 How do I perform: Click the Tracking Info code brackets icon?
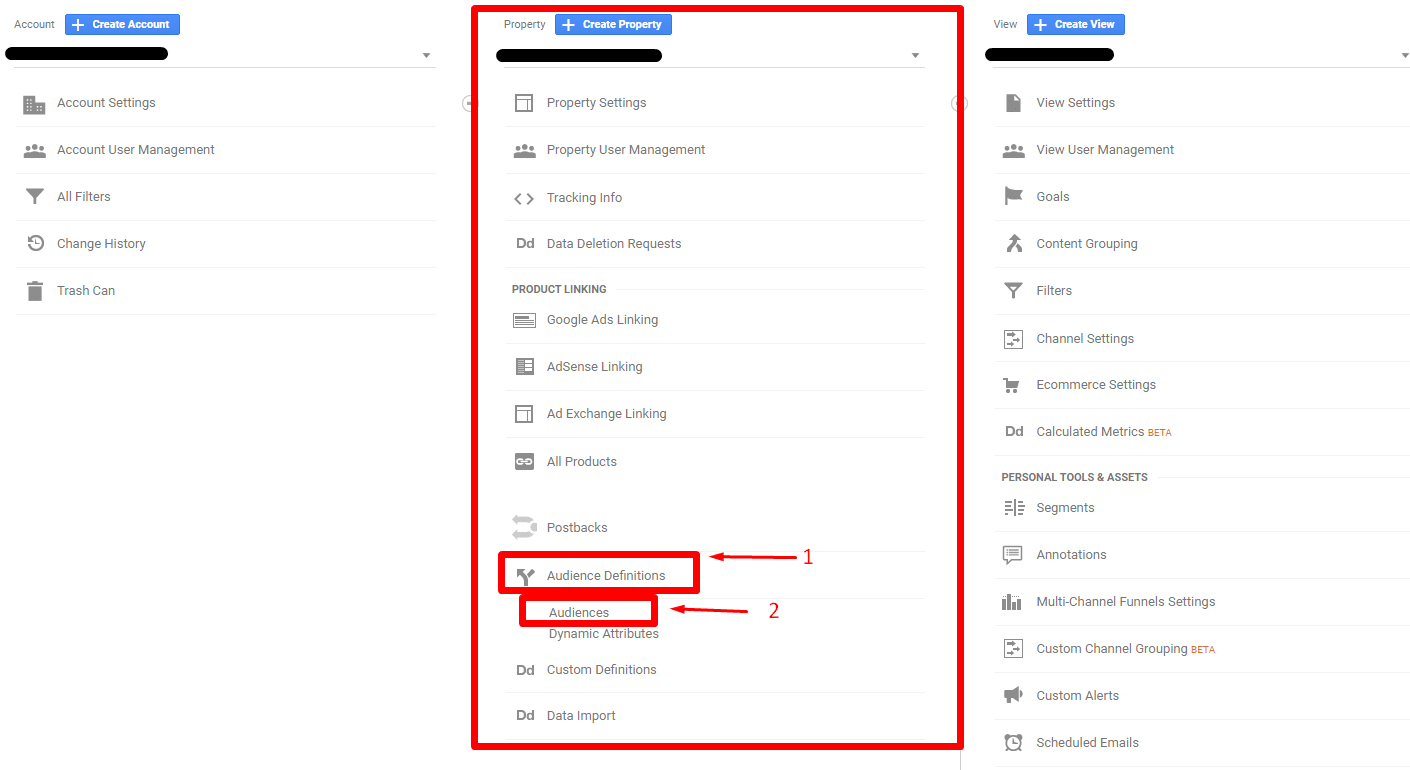524,198
